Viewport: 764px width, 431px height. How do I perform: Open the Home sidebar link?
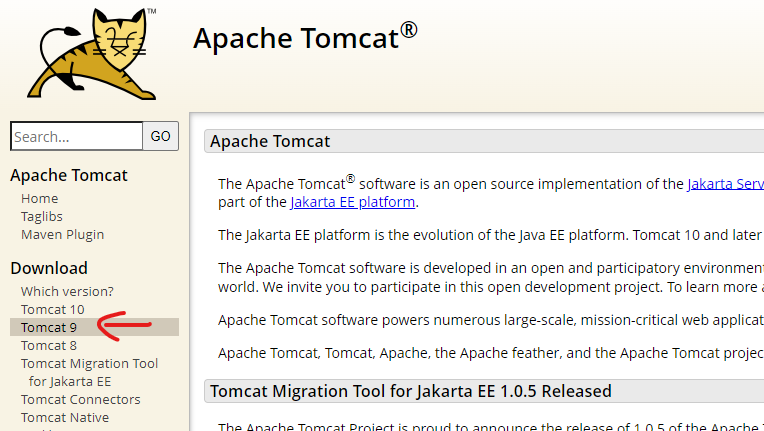point(39,198)
